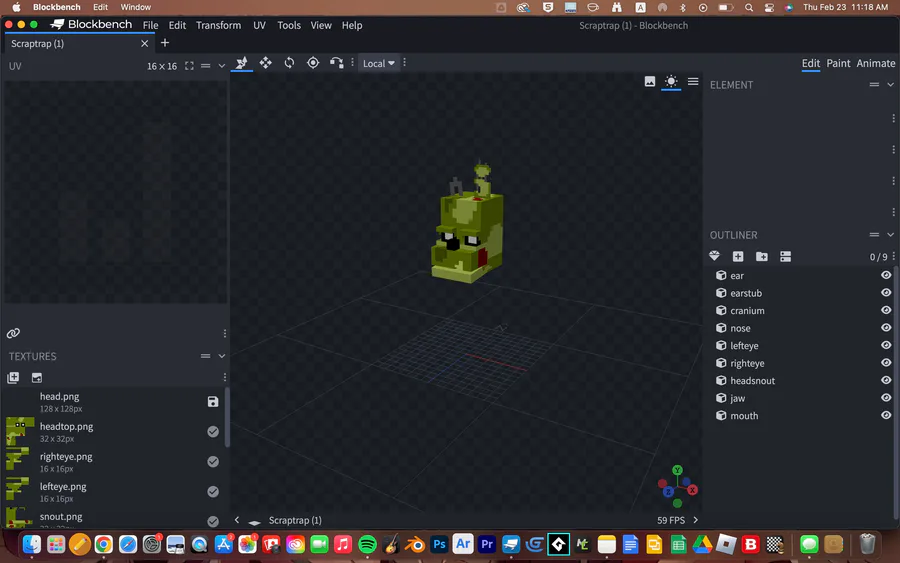Switch to Animate mode
The width and height of the screenshot is (900, 563).
pyautogui.click(x=875, y=63)
